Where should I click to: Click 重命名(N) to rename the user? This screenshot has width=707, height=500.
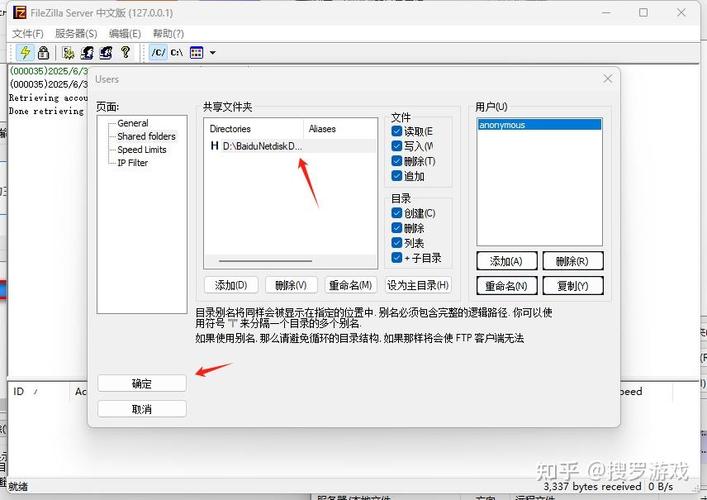(506, 286)
